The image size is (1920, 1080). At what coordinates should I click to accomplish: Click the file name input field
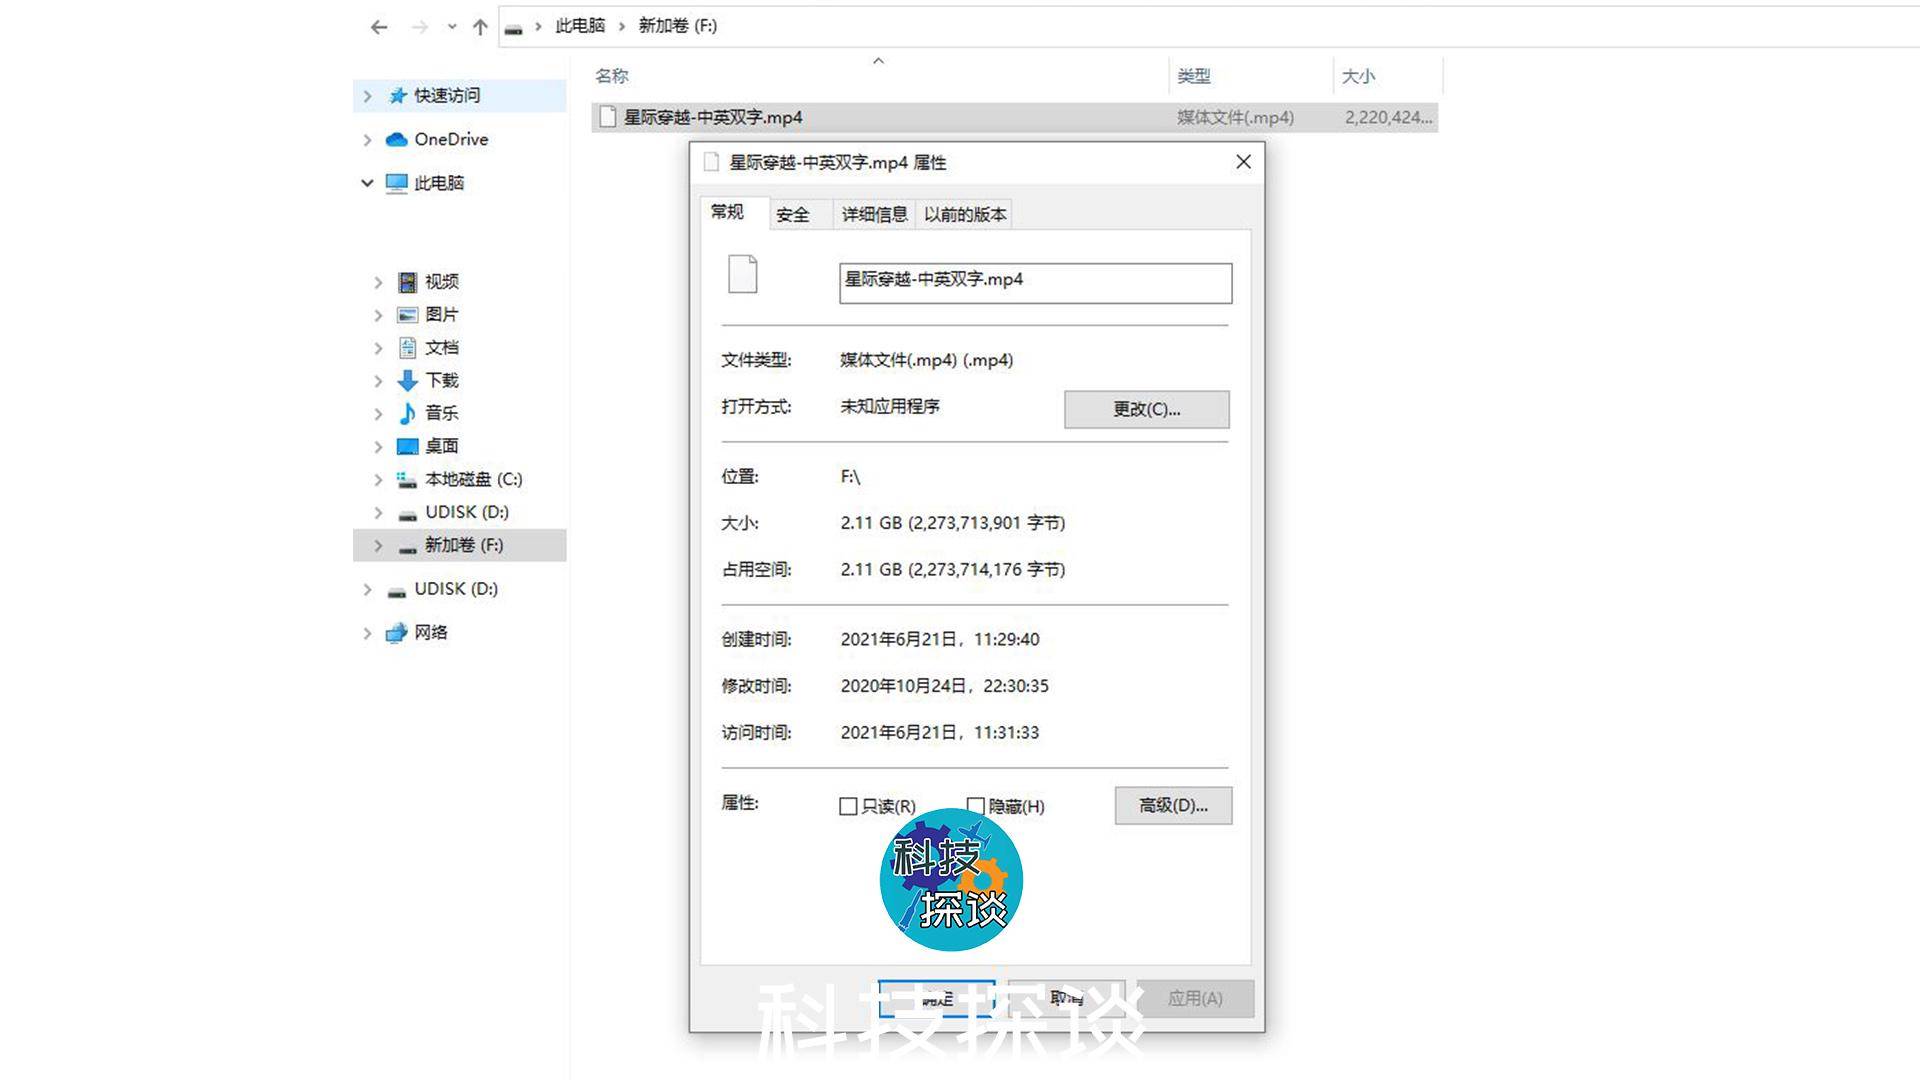coord(1035,283)
